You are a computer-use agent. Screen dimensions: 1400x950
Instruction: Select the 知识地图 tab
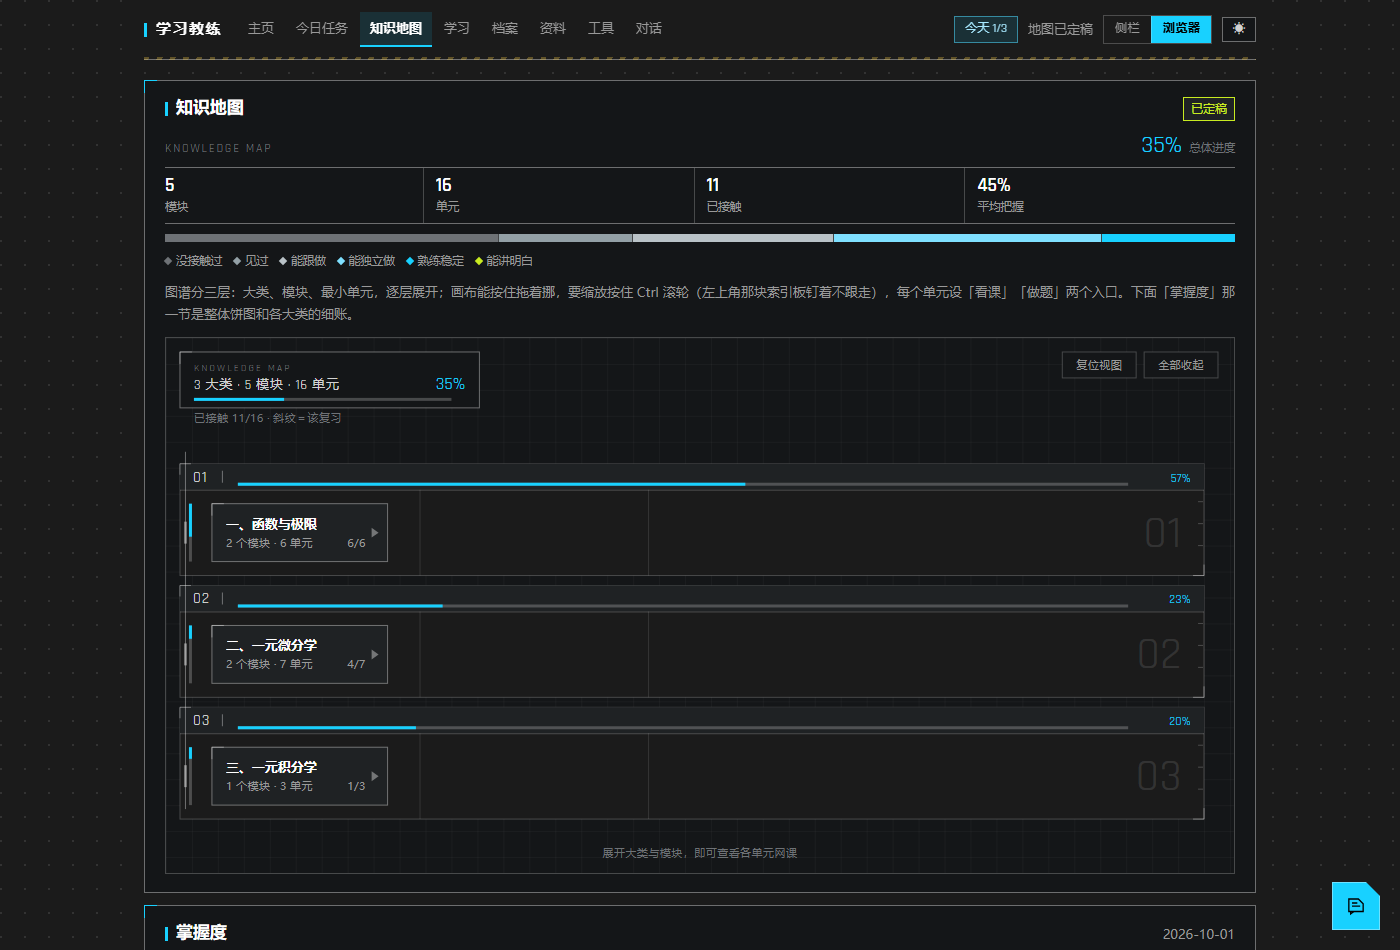coord(396,29)
